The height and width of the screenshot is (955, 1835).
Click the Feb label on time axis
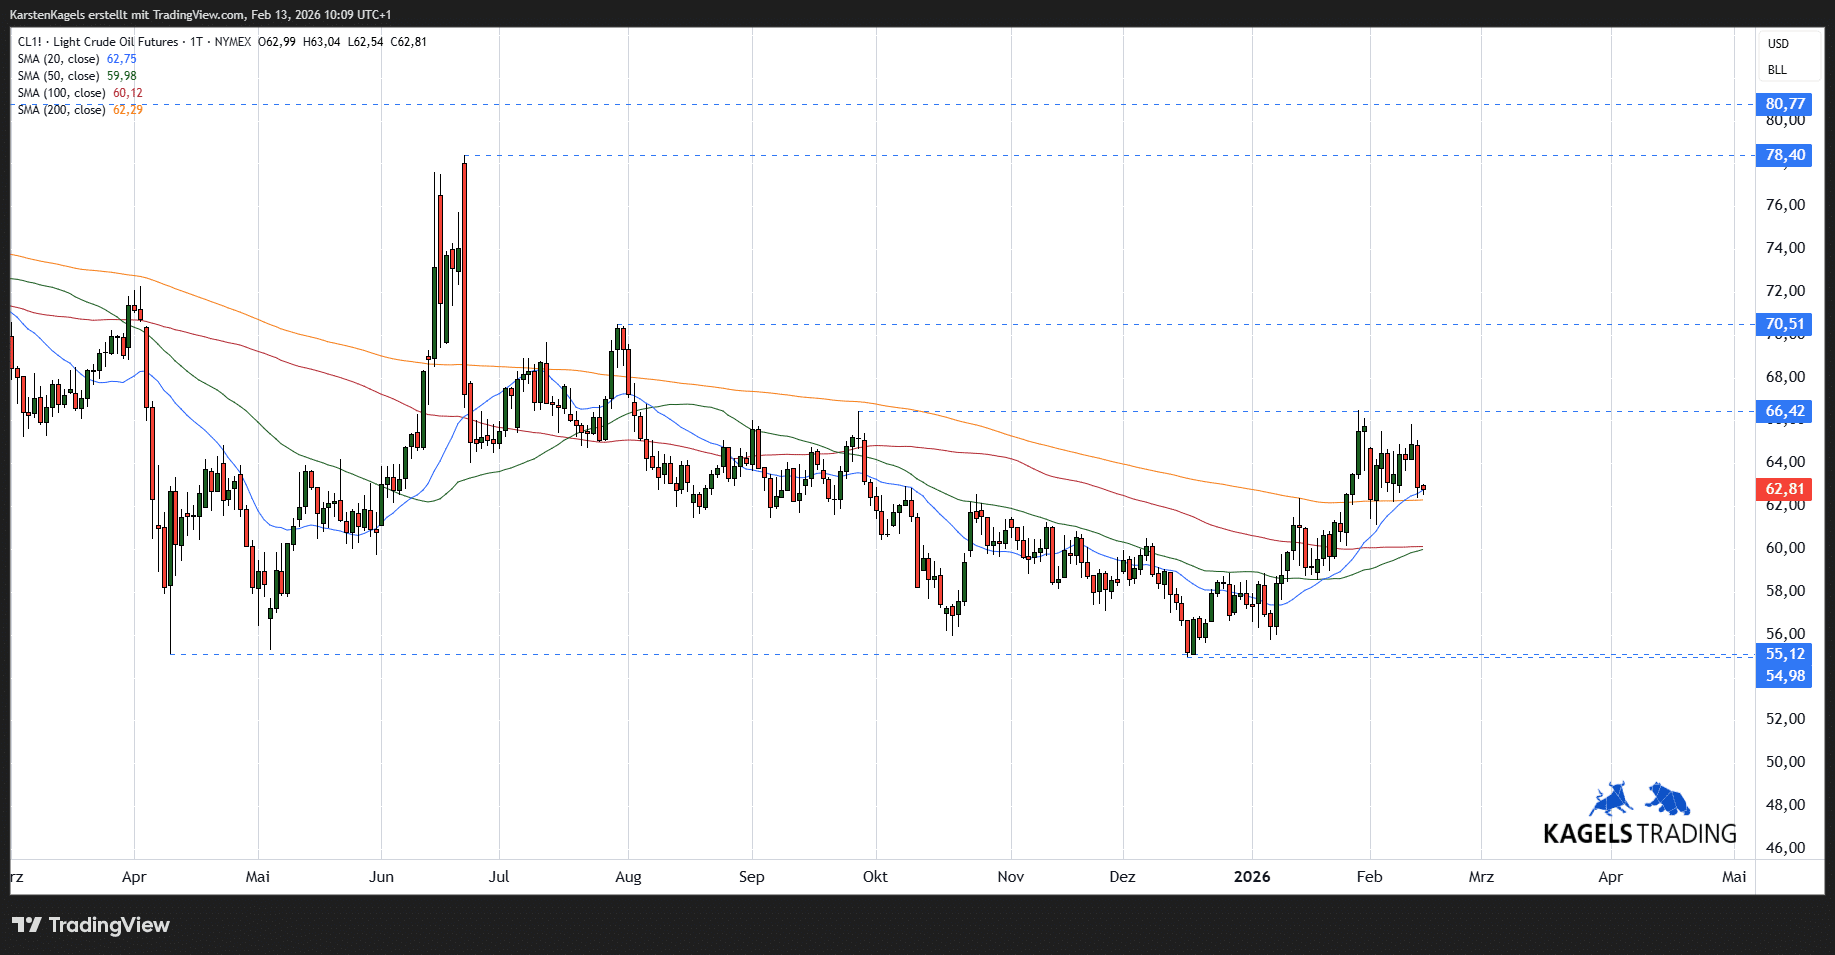tap(1369, 877)
